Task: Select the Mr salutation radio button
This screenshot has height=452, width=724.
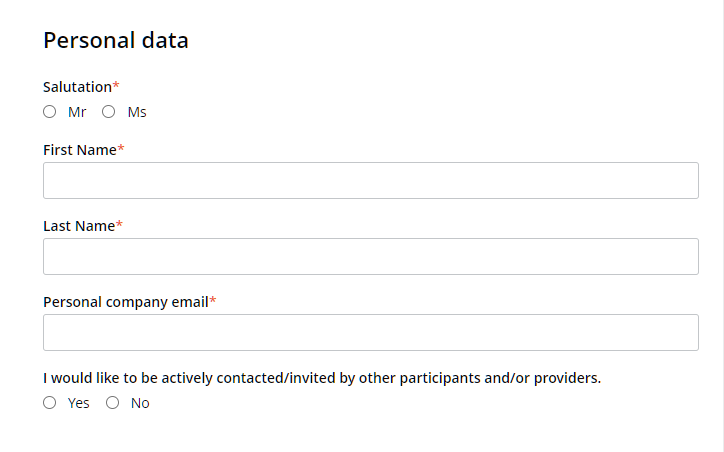Action: pos(50,112)
